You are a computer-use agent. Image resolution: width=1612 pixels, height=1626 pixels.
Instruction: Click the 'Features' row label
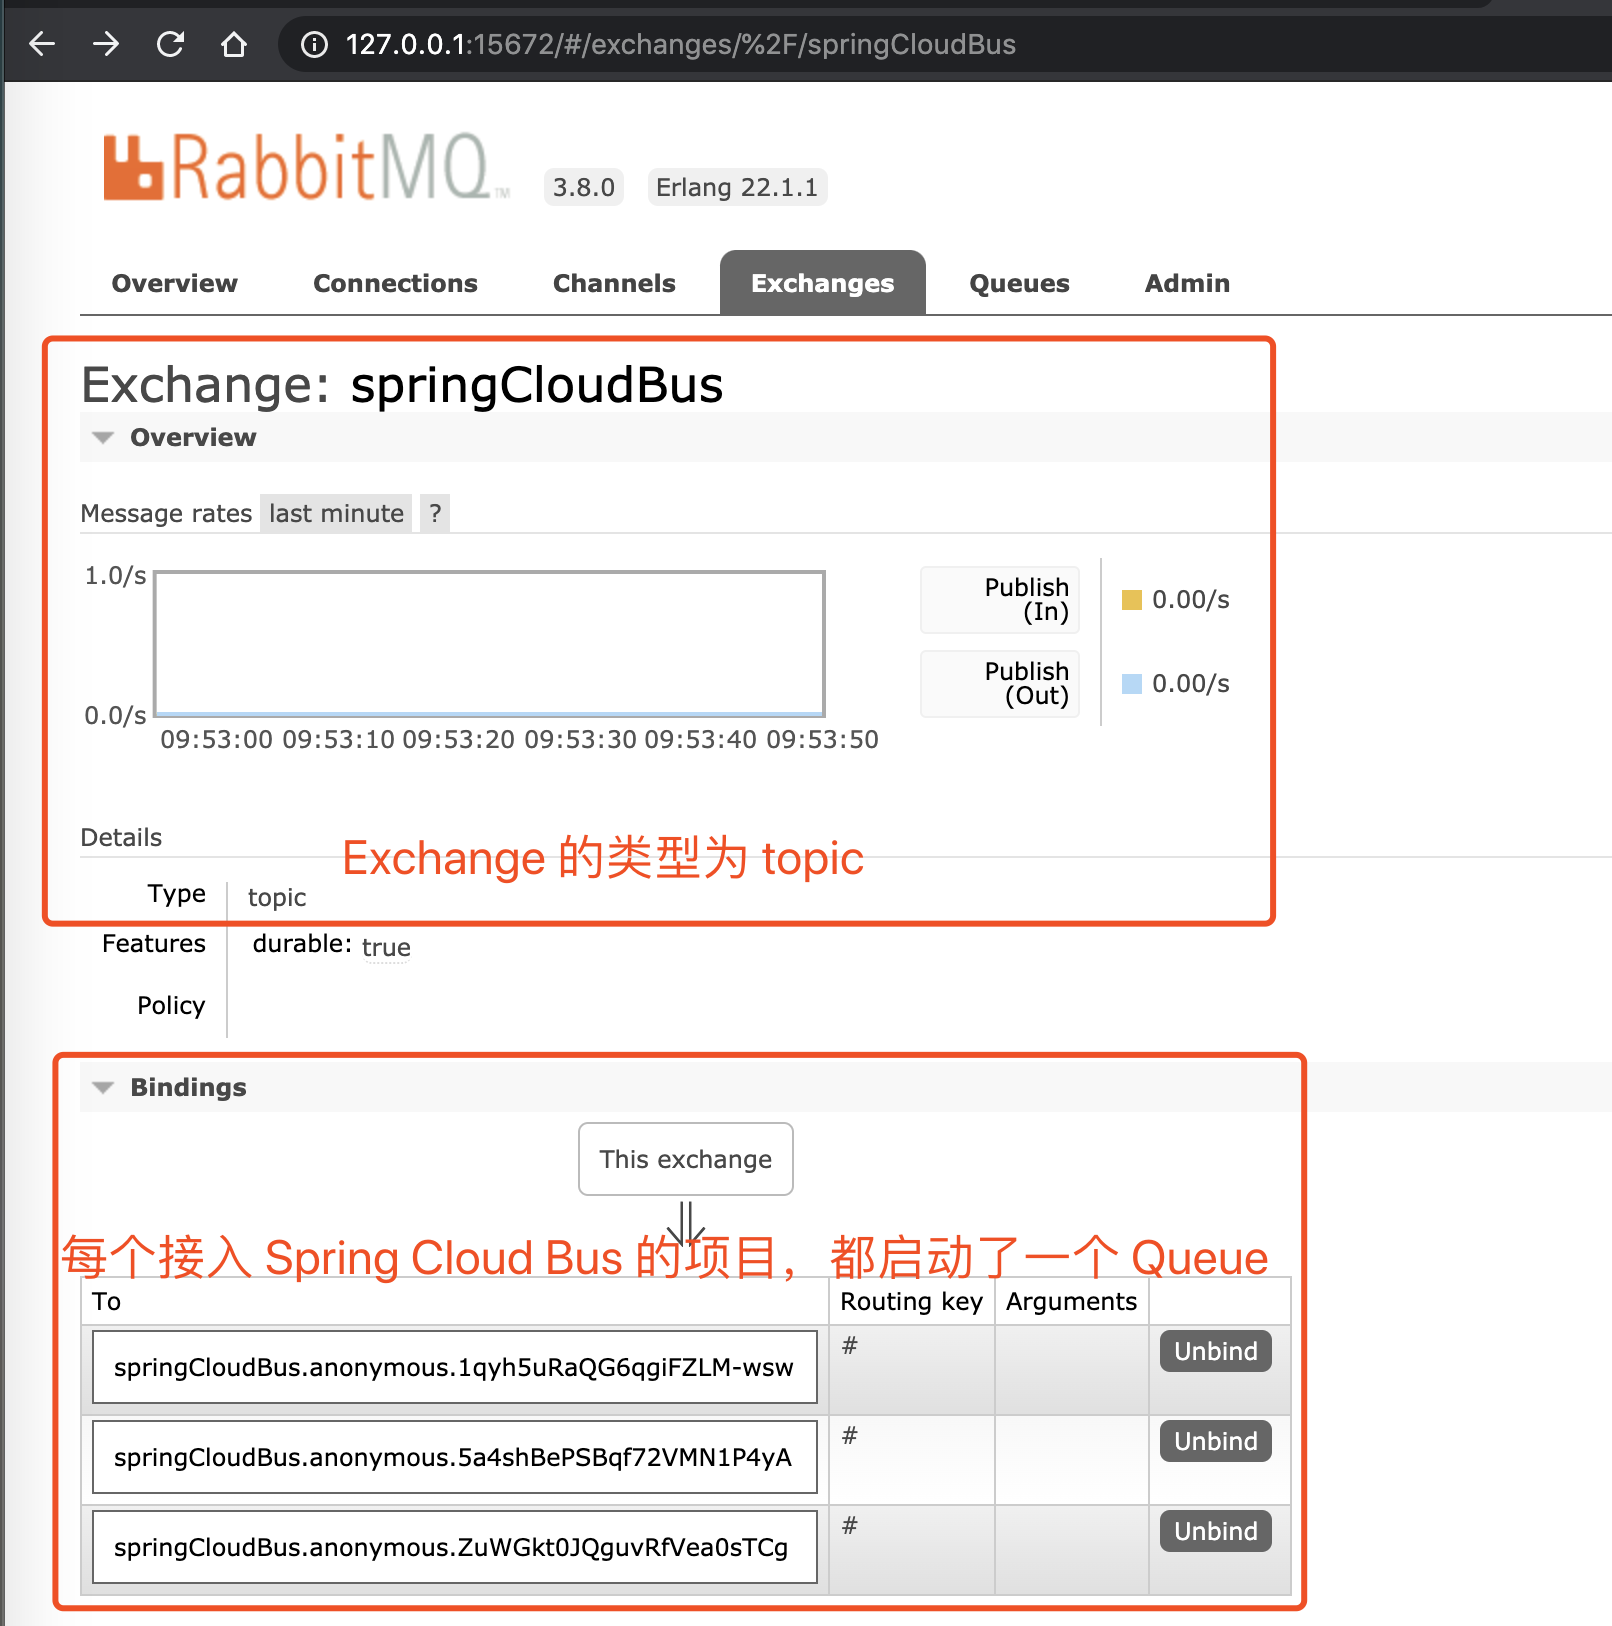154,943
